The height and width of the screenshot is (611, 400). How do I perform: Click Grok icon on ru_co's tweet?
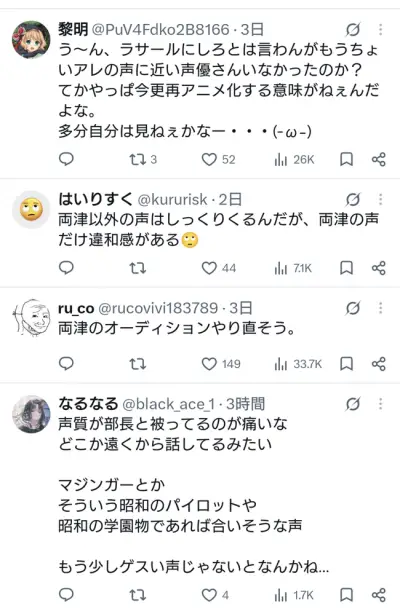(353, 308)
